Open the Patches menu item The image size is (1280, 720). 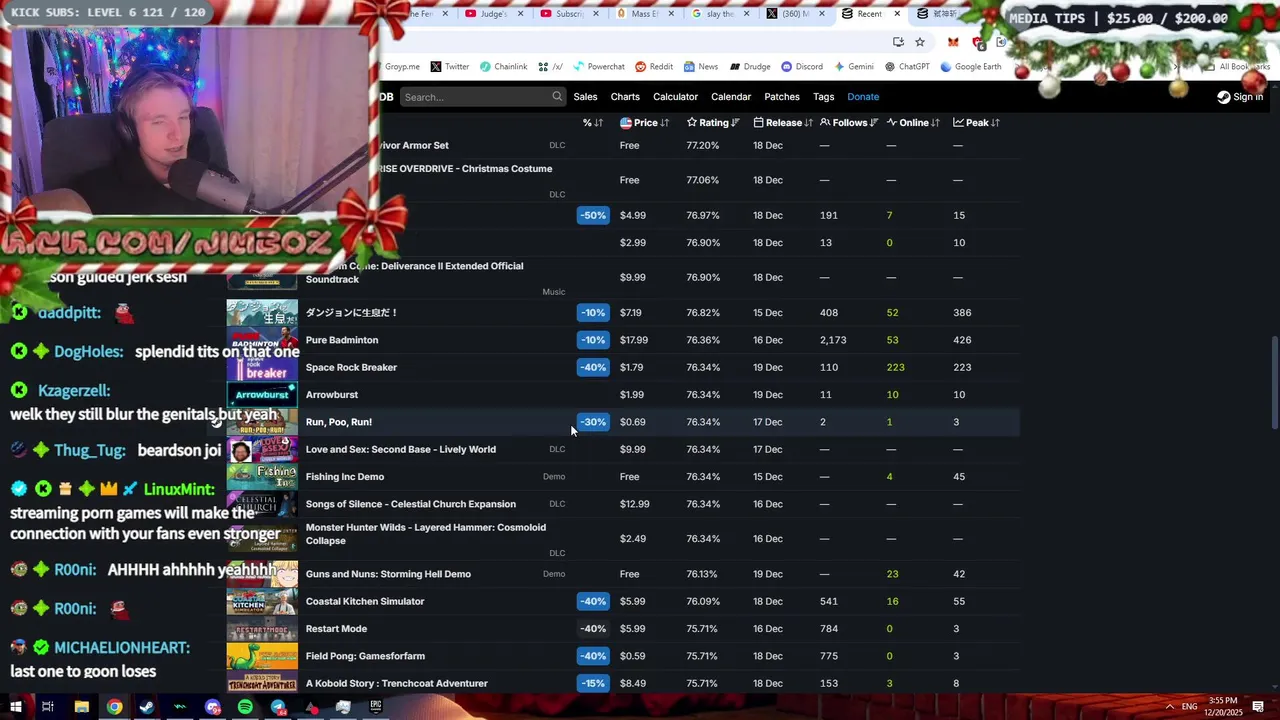(782, 97)
